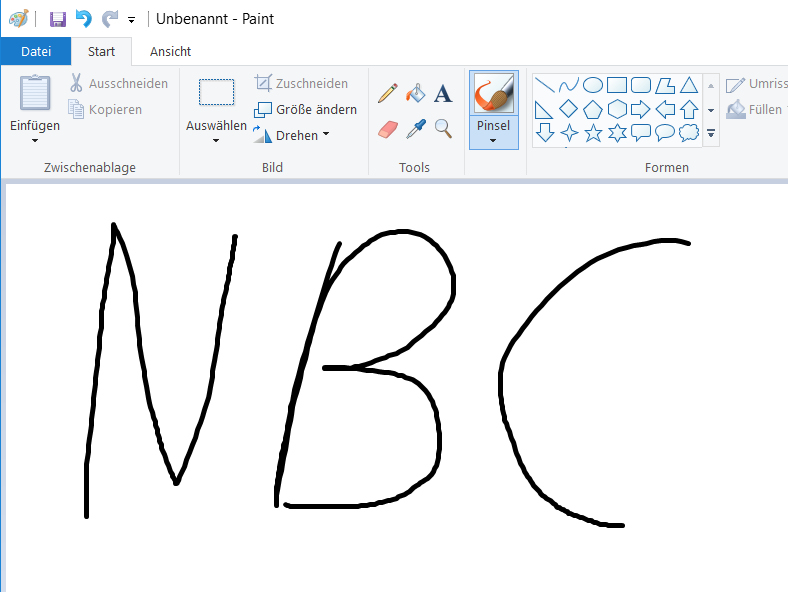Click the Einfügen clipboard icon
Viewport: 788px width, 592px height.
[35, 92]
